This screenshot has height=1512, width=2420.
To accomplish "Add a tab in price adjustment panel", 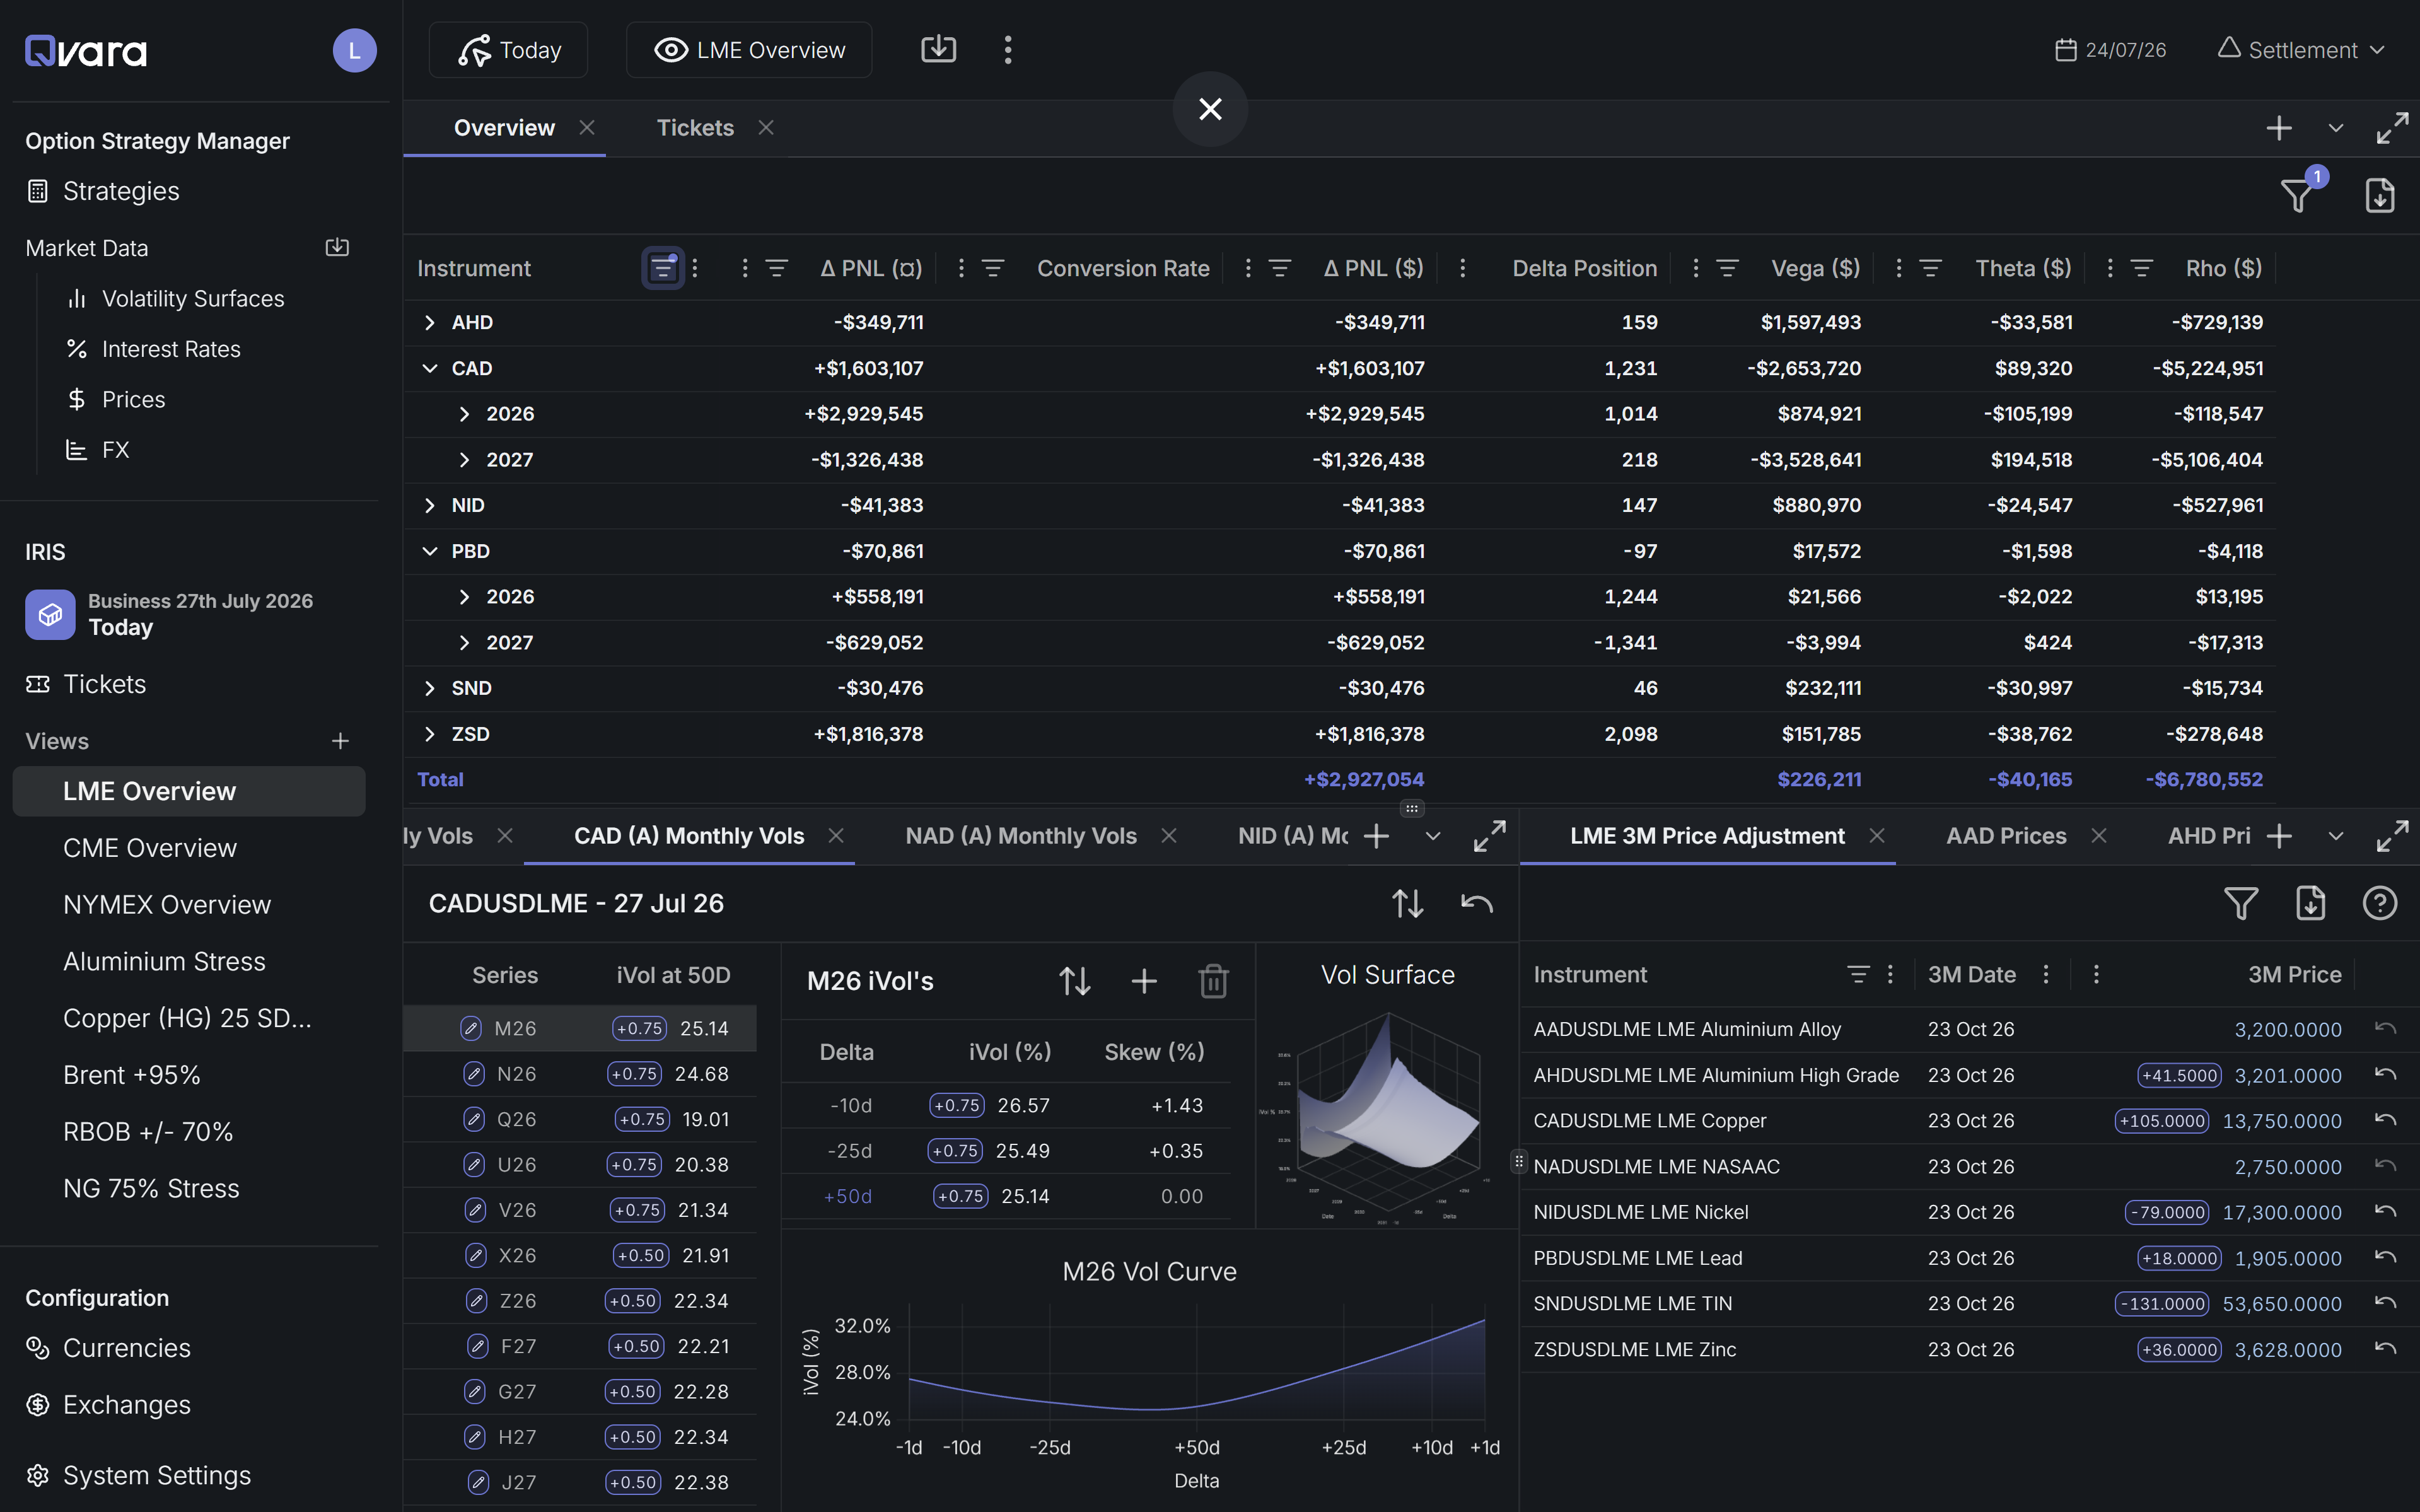I will click(2279, 836).
